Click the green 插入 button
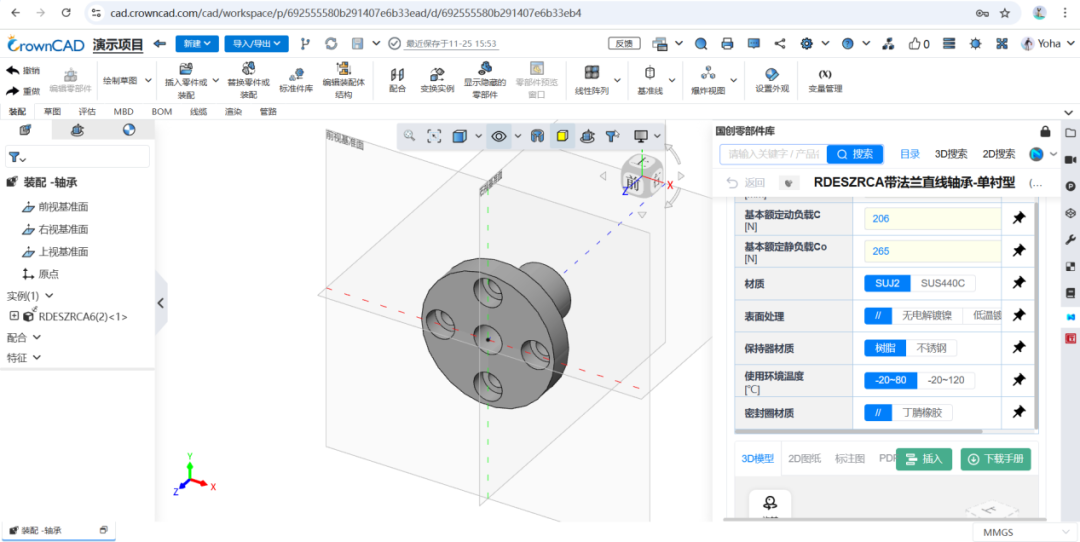1080x542 pixels. coord(923,459)
